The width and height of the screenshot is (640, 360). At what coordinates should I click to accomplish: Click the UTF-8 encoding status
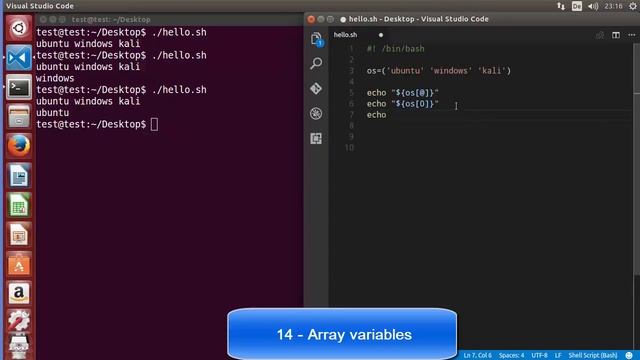539,355
